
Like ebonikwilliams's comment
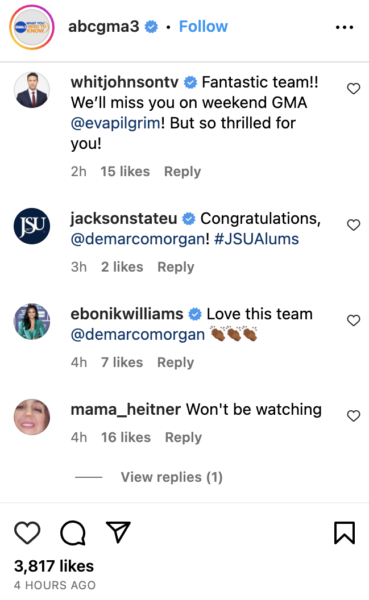pyautogui.click(x=353, y=320)
